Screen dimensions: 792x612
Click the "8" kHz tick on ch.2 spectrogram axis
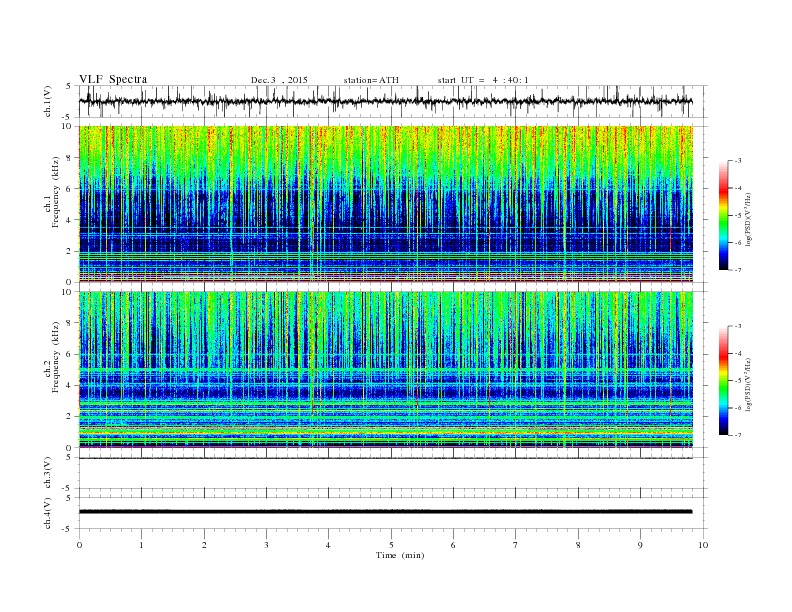[70, 323]
